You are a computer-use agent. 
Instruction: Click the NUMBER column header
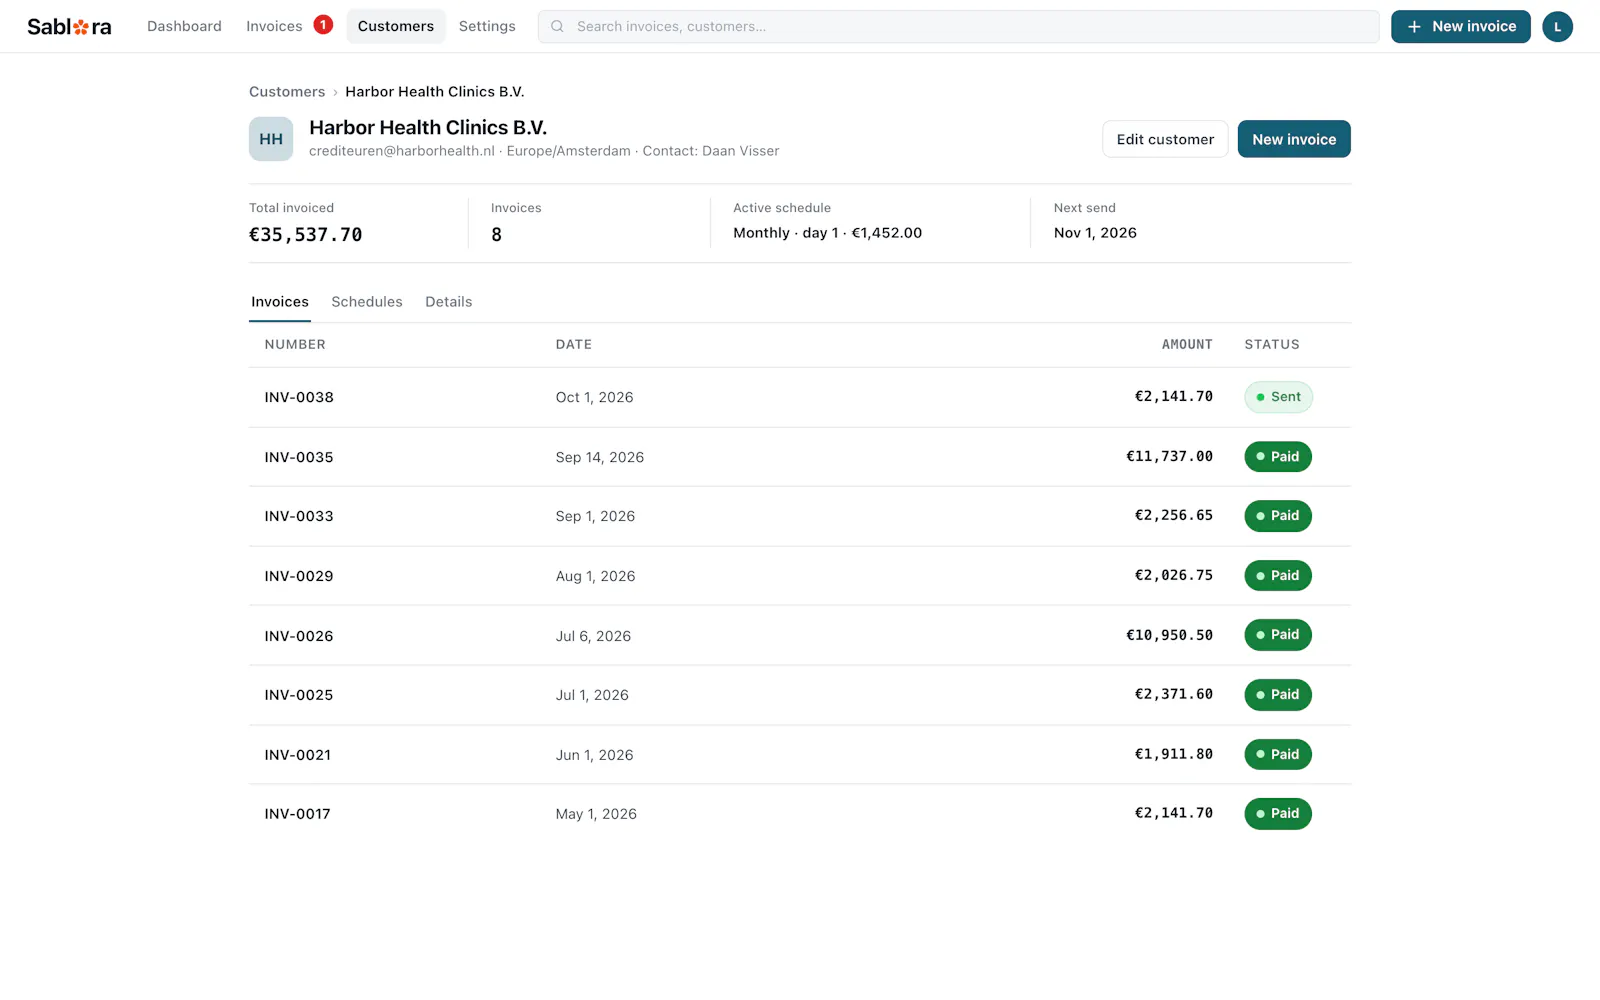coord(295,344)
